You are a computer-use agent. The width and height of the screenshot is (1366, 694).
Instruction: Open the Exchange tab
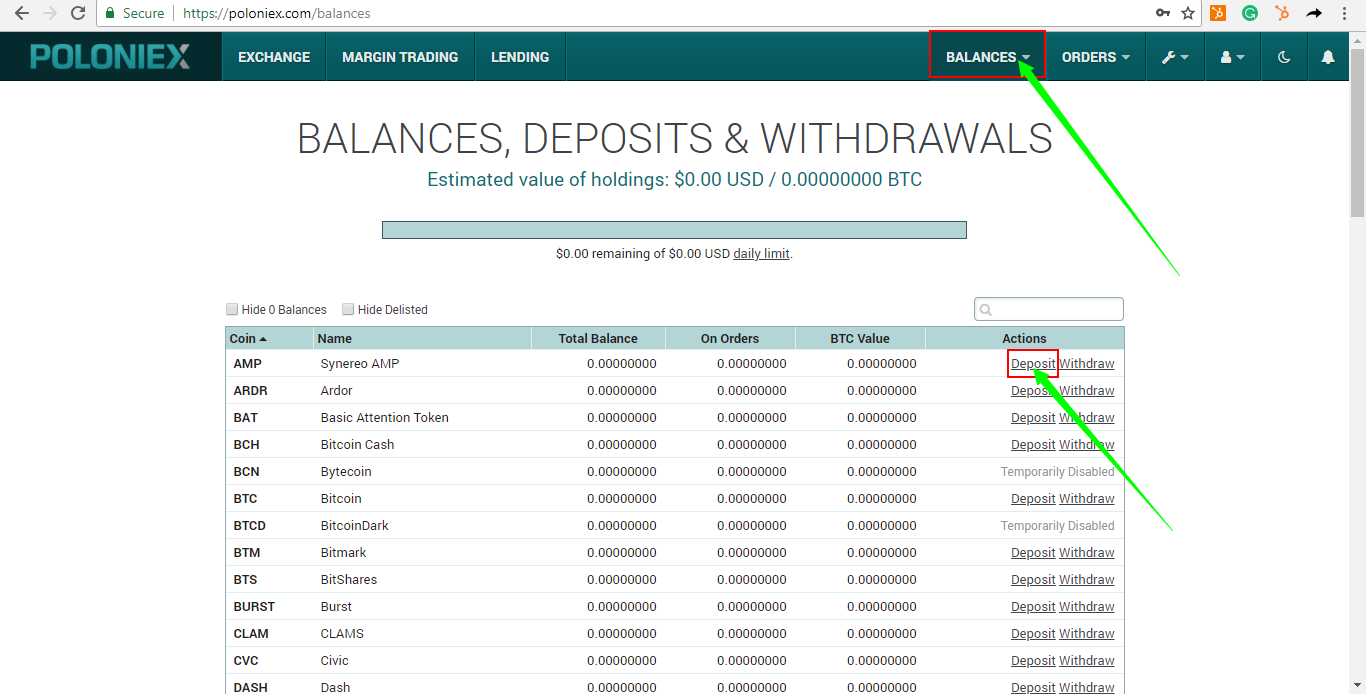click(x=274, y=57)
